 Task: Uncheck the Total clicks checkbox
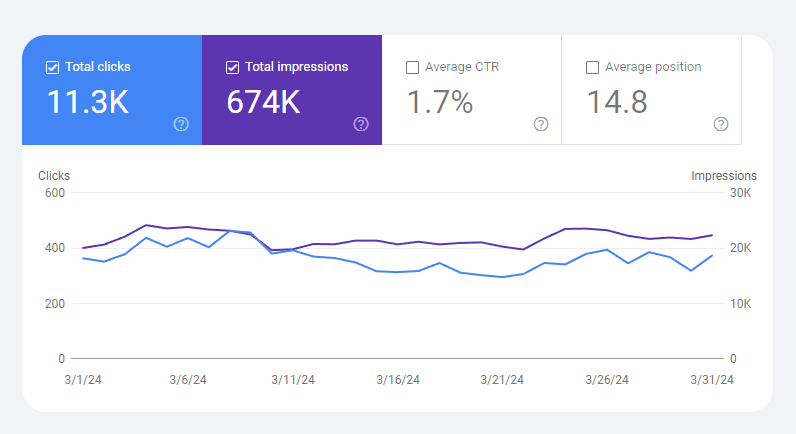[53, 68]
